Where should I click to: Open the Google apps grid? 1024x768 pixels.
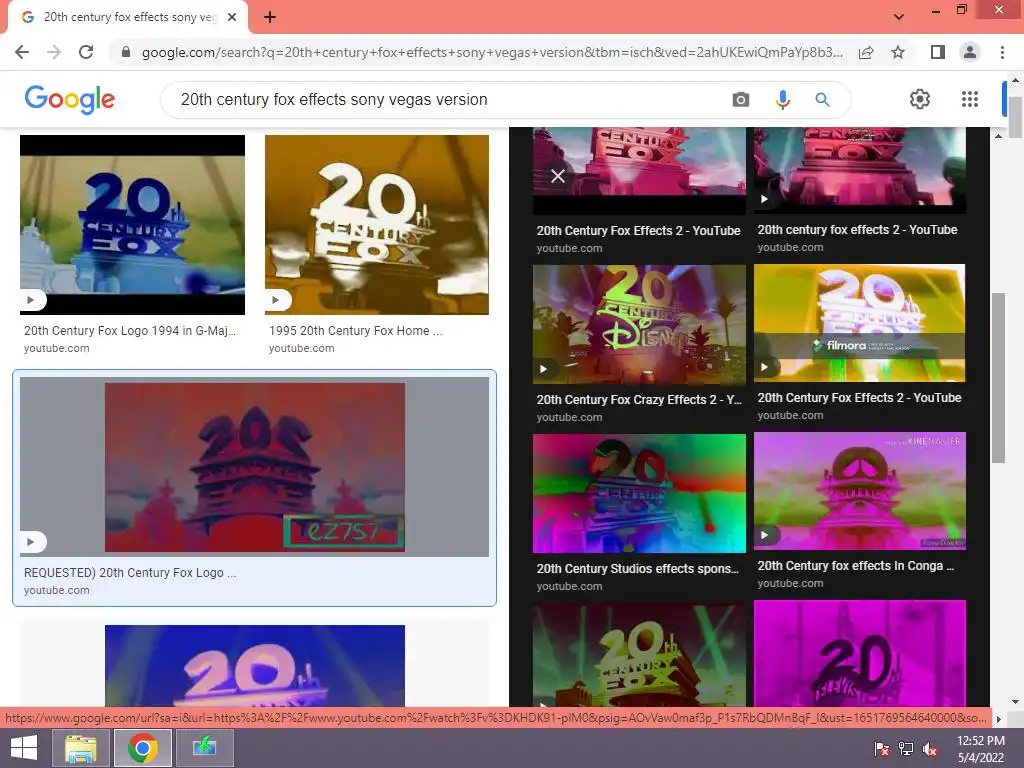pyautogui.click(x=970, y=99)
